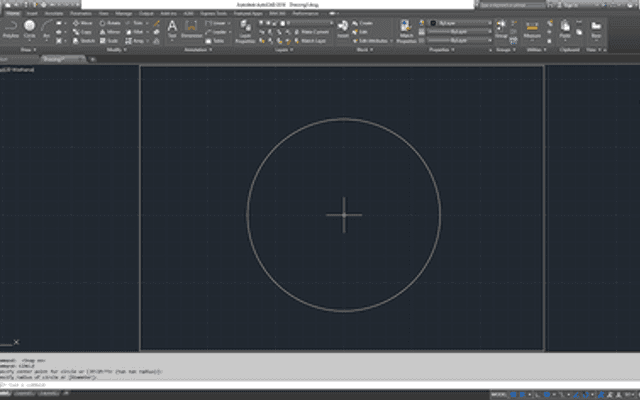Click Match Properties tool
Viewport: 640px width, 400px height.
[x=406, y=31]
